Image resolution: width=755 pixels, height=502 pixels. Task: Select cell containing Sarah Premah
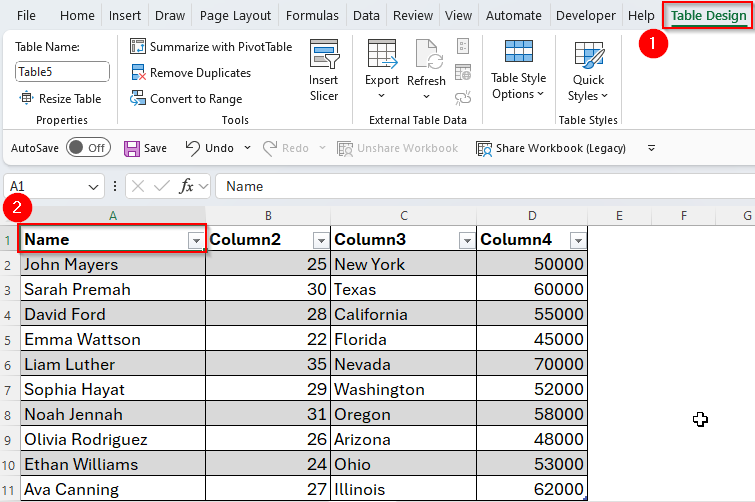(x=112, y=289)
